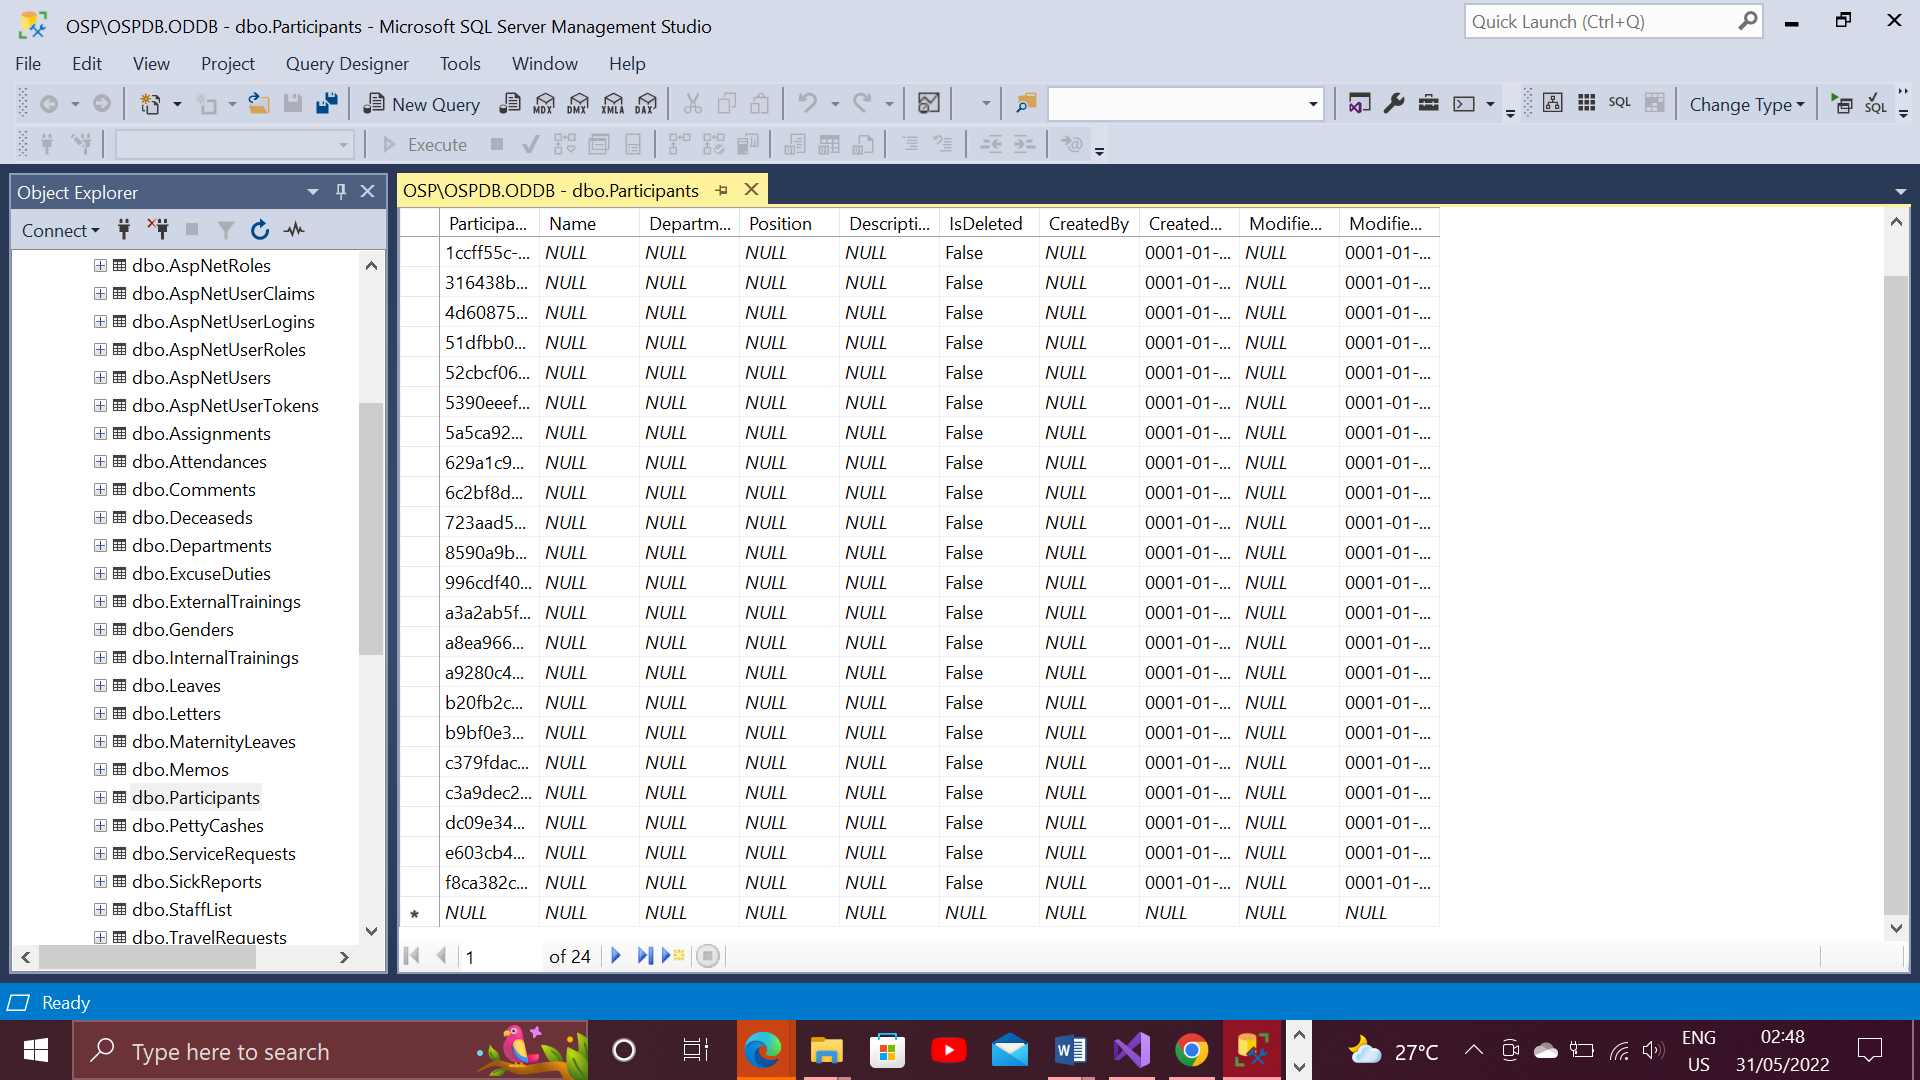Click the Move Last record icon

pos(645,956)
